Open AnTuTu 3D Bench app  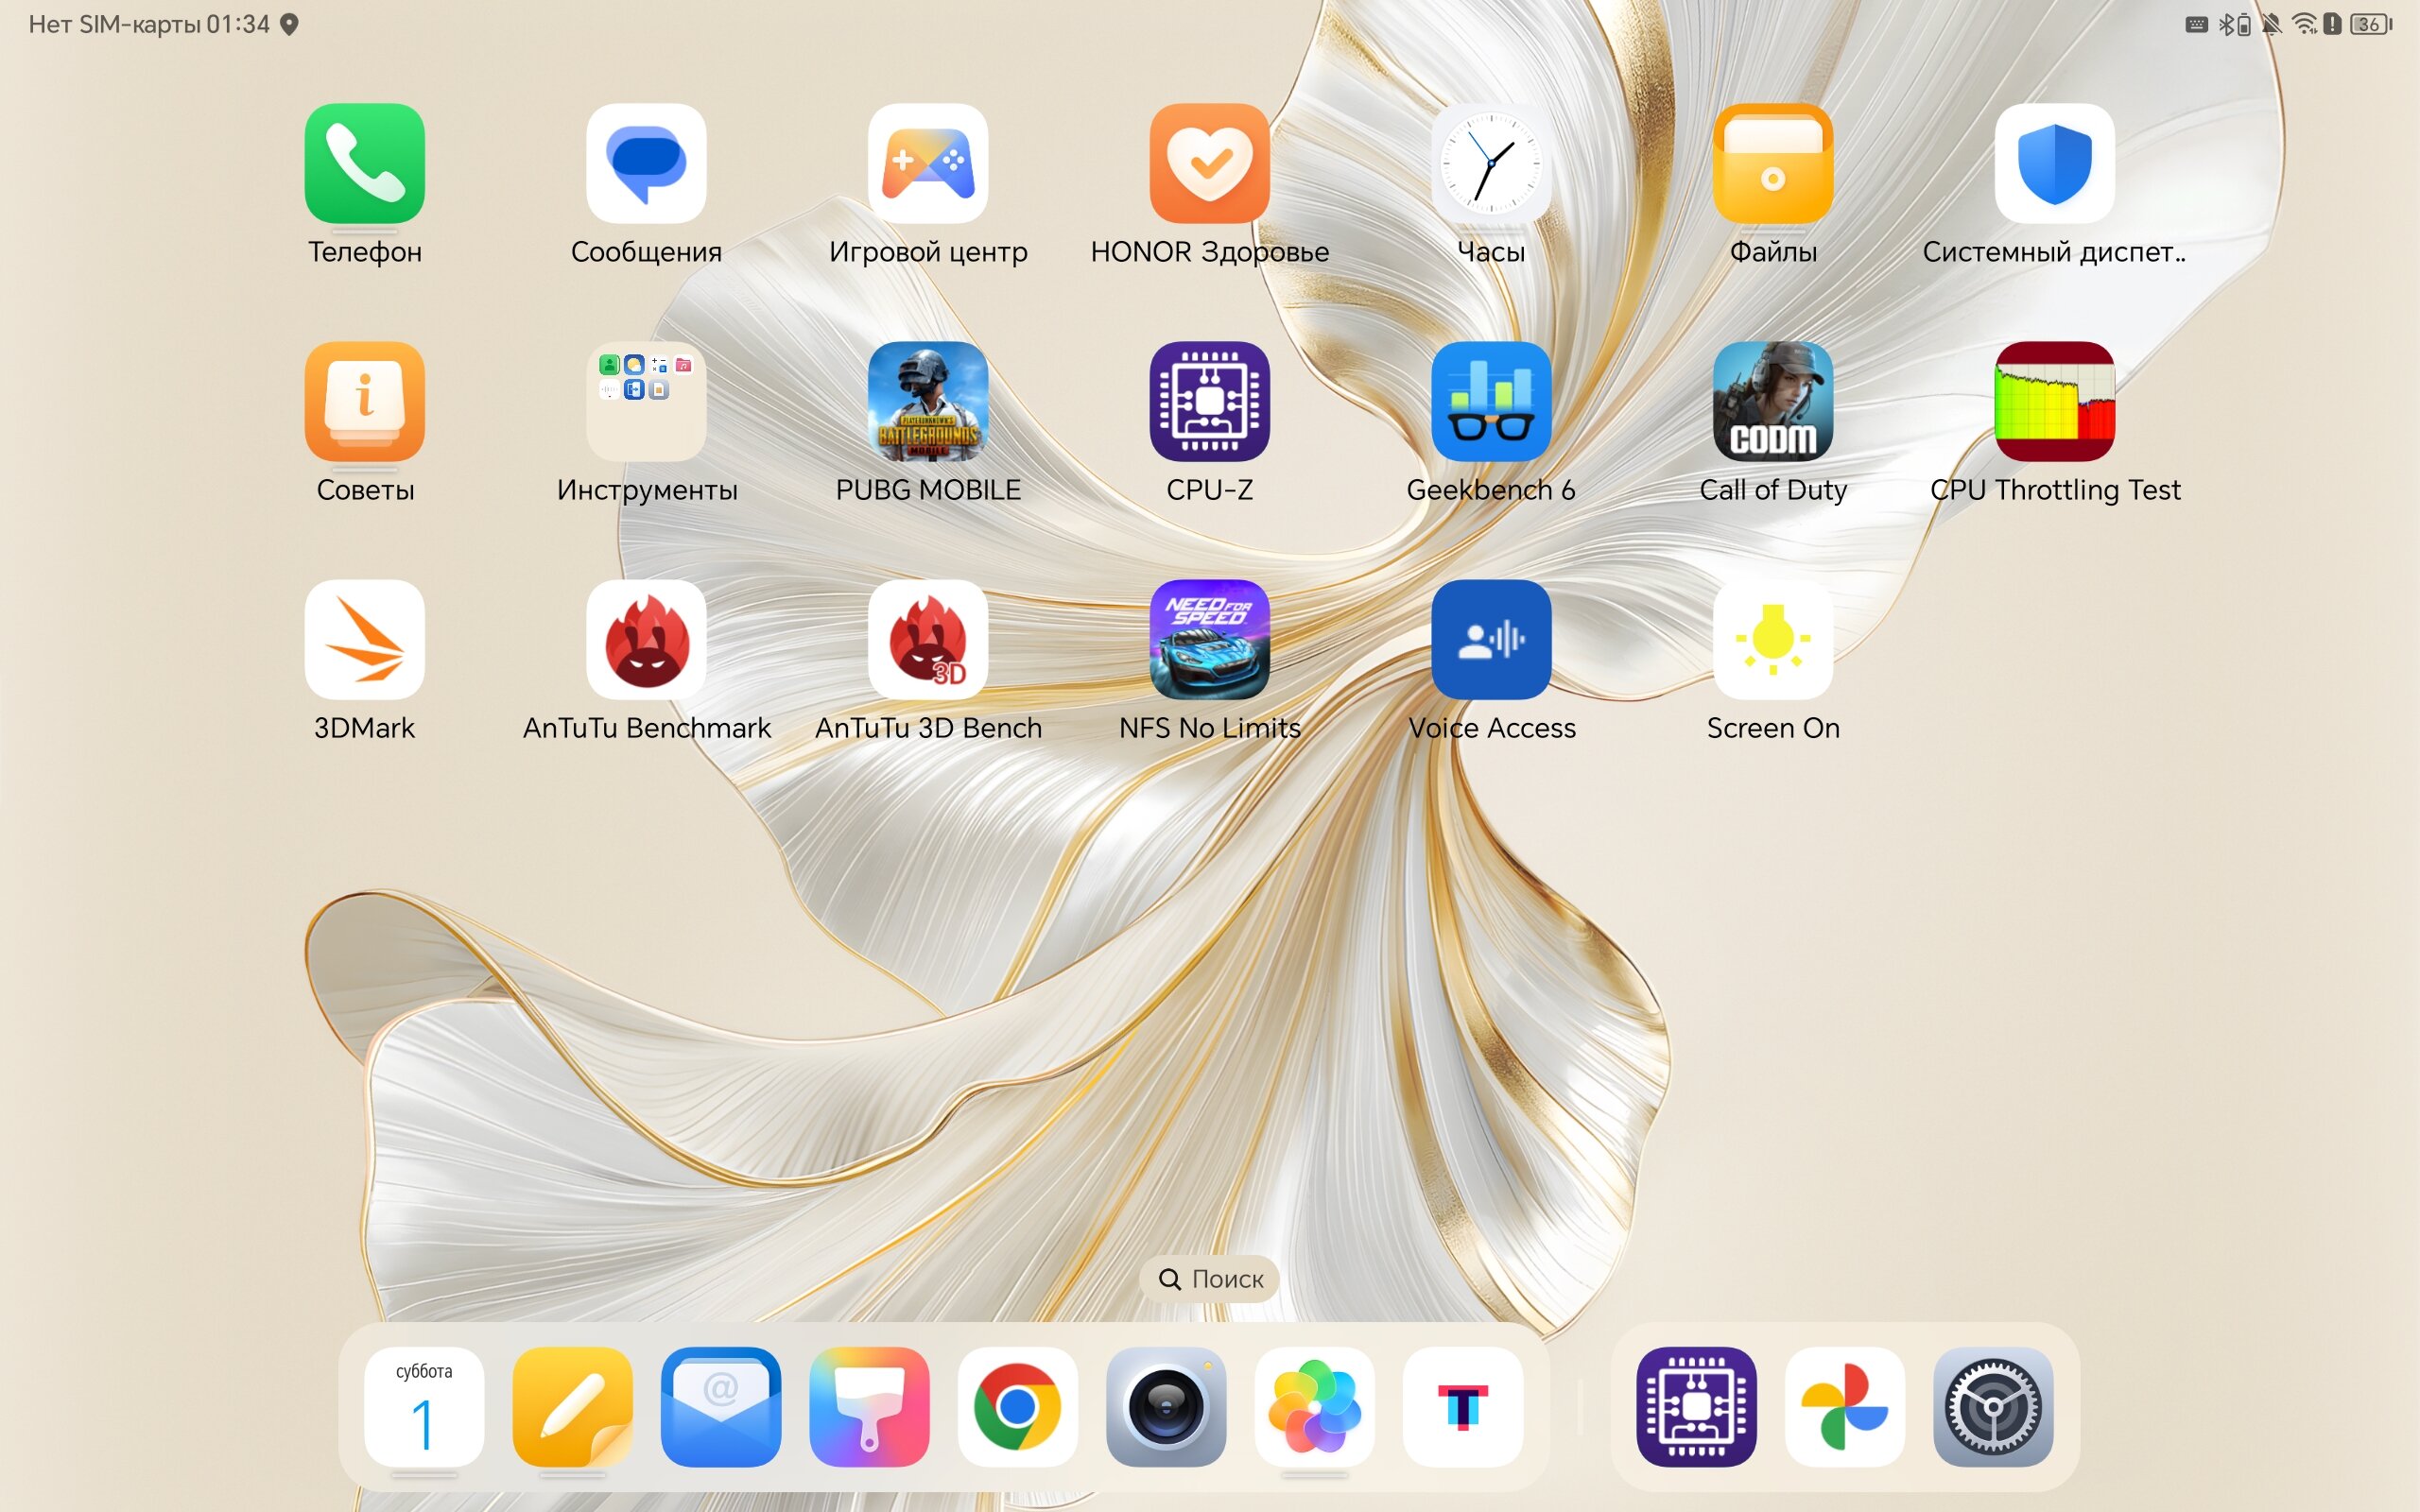point(928,639)
